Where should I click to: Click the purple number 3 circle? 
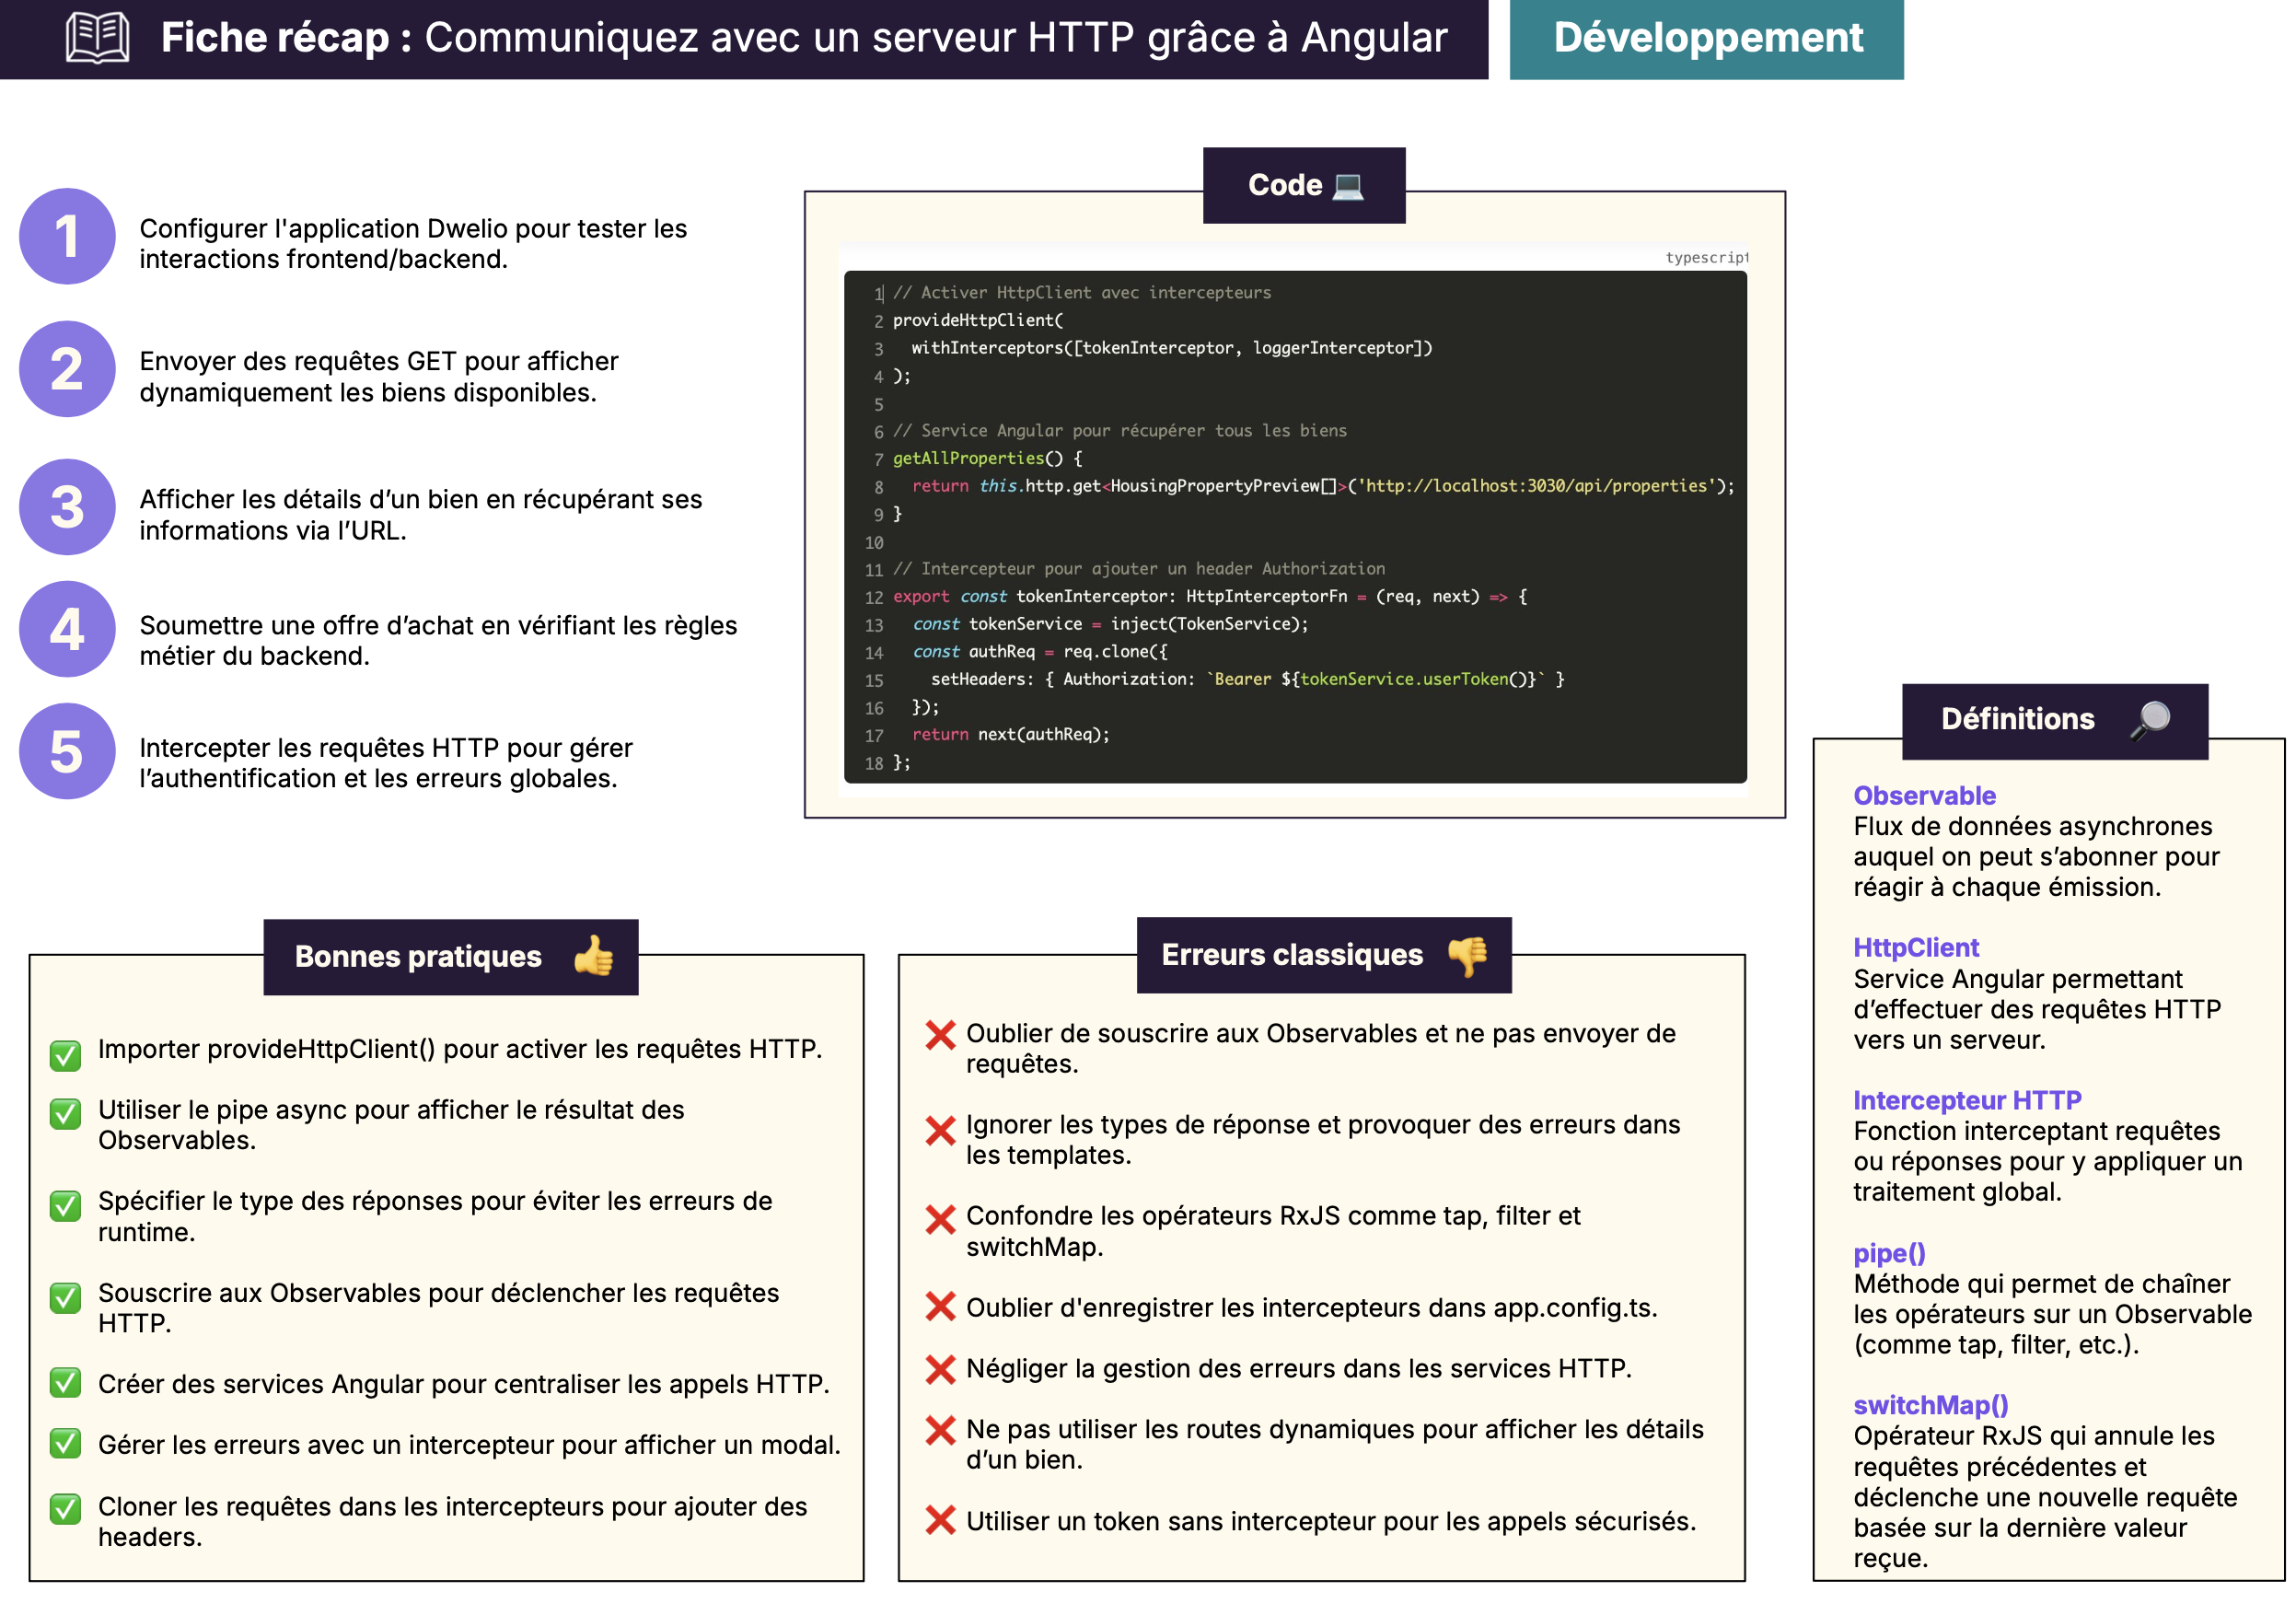[x=67, y=507]
